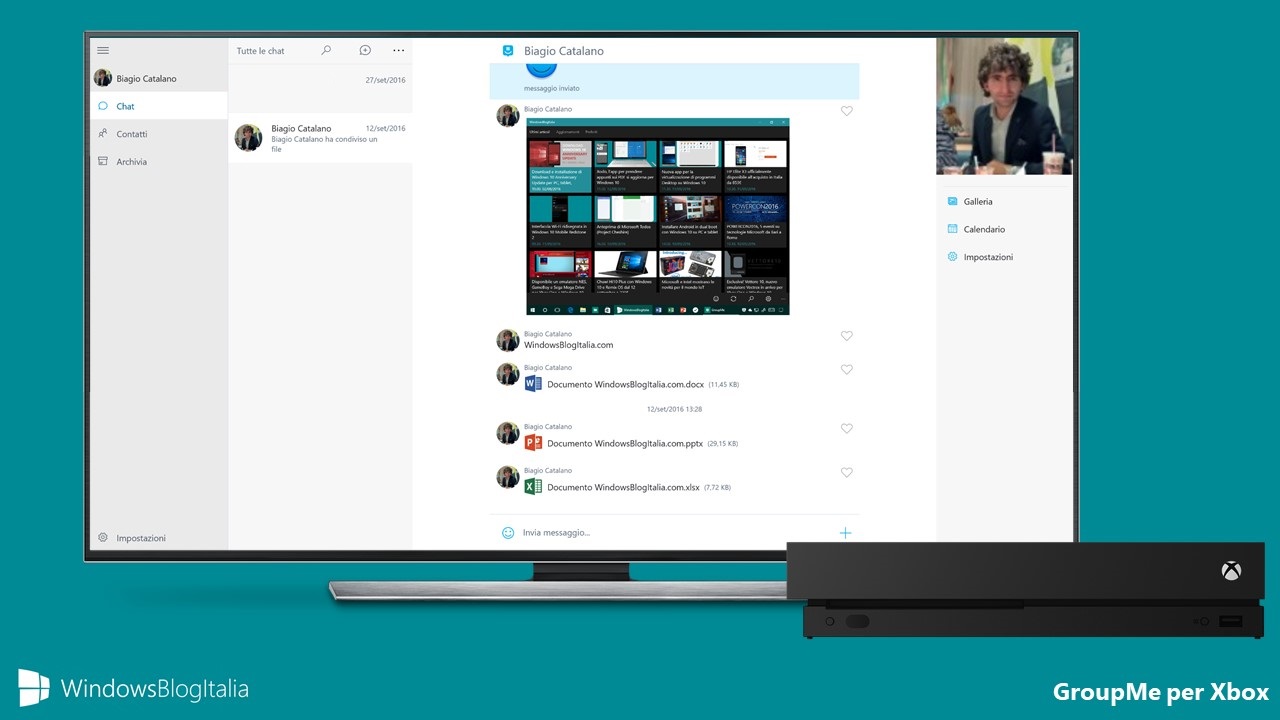Open Galleria in the right panel
Image resolution: width=1280 pixels, height=720 pixels.
tap(1005, 201)
